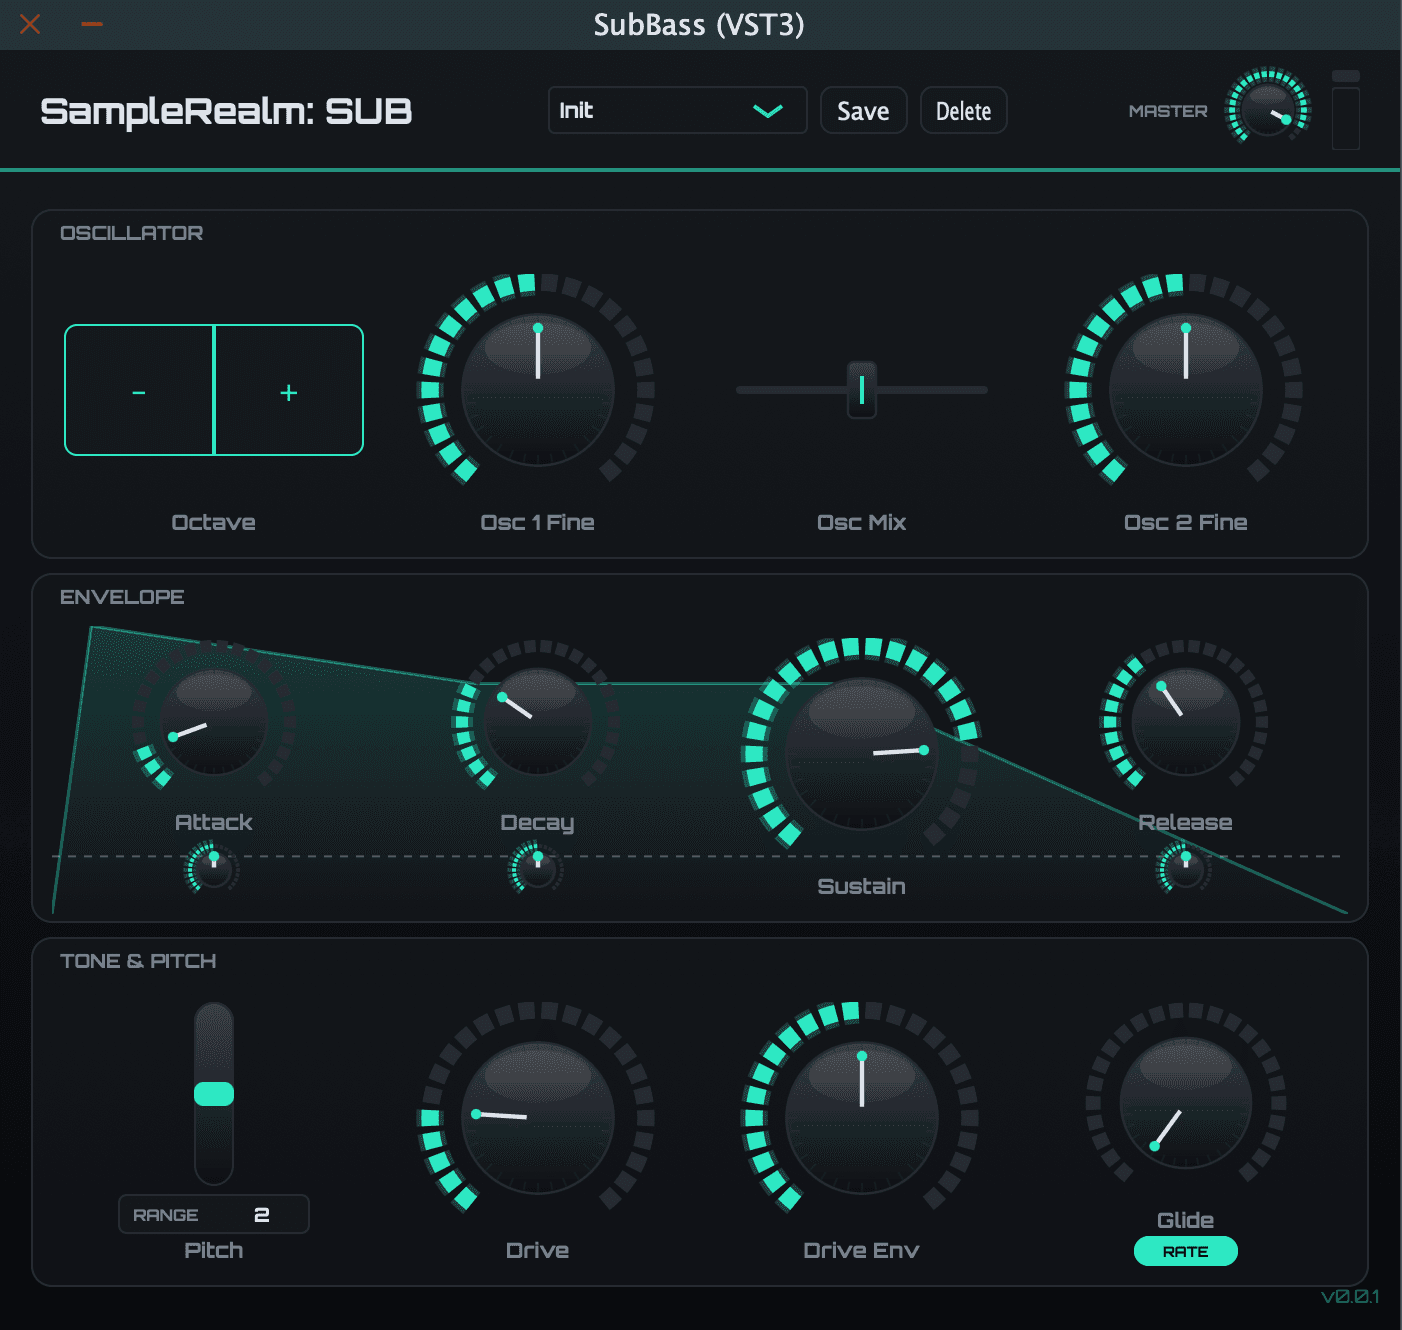The height and width of the screenshot is (1330, 1402).
Task: Minimize the SubBass plugin window
Action: point(92,24)
